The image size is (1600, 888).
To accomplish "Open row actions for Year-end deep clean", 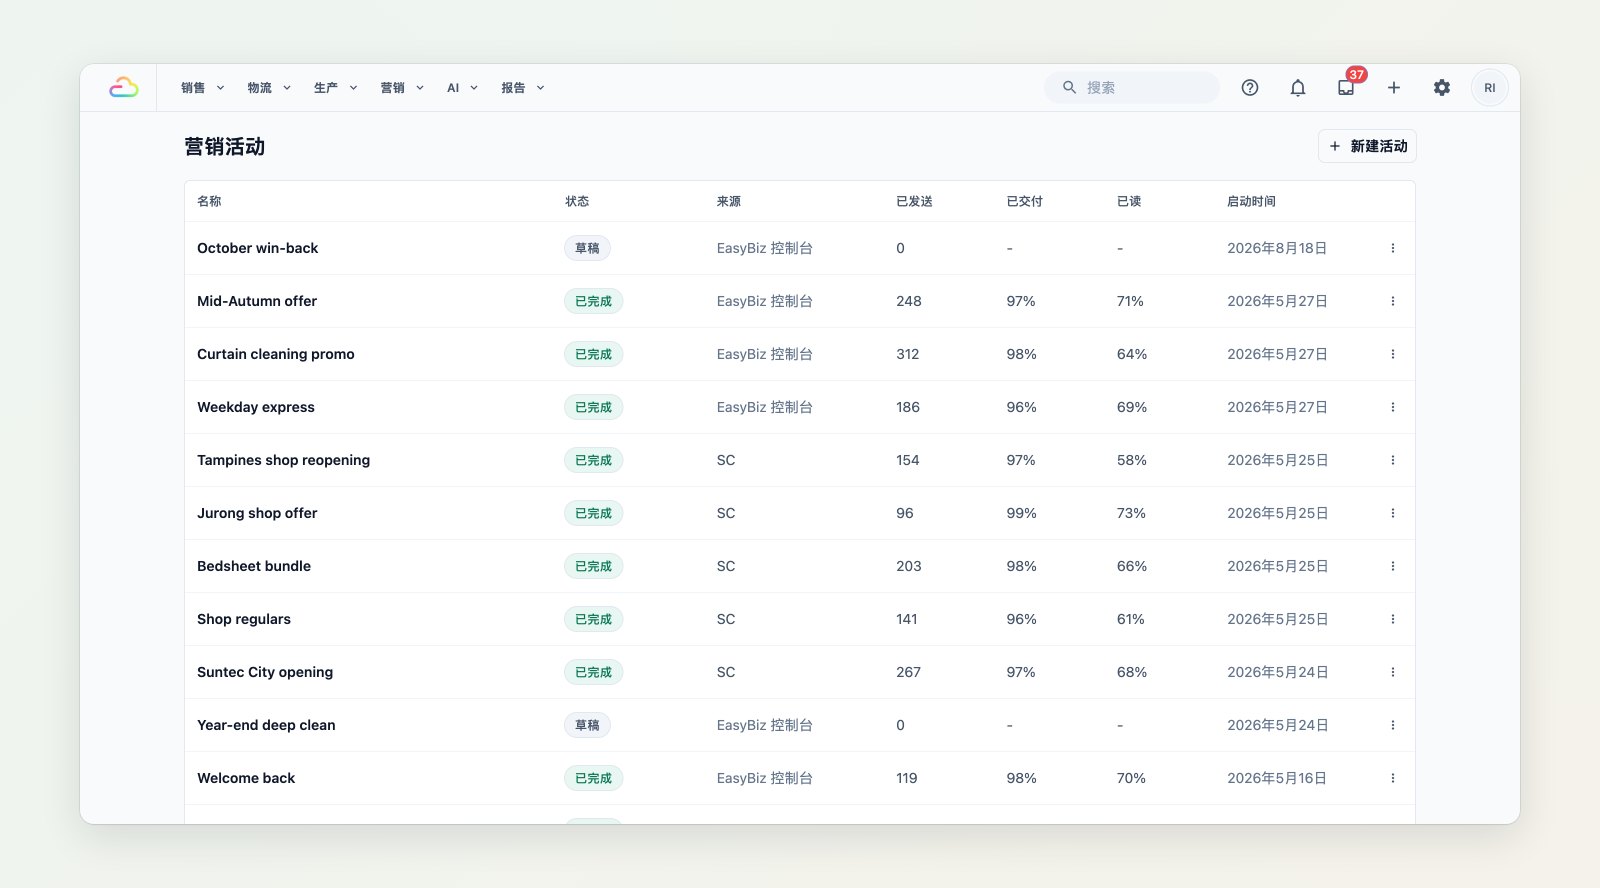I will (1393, 725).
